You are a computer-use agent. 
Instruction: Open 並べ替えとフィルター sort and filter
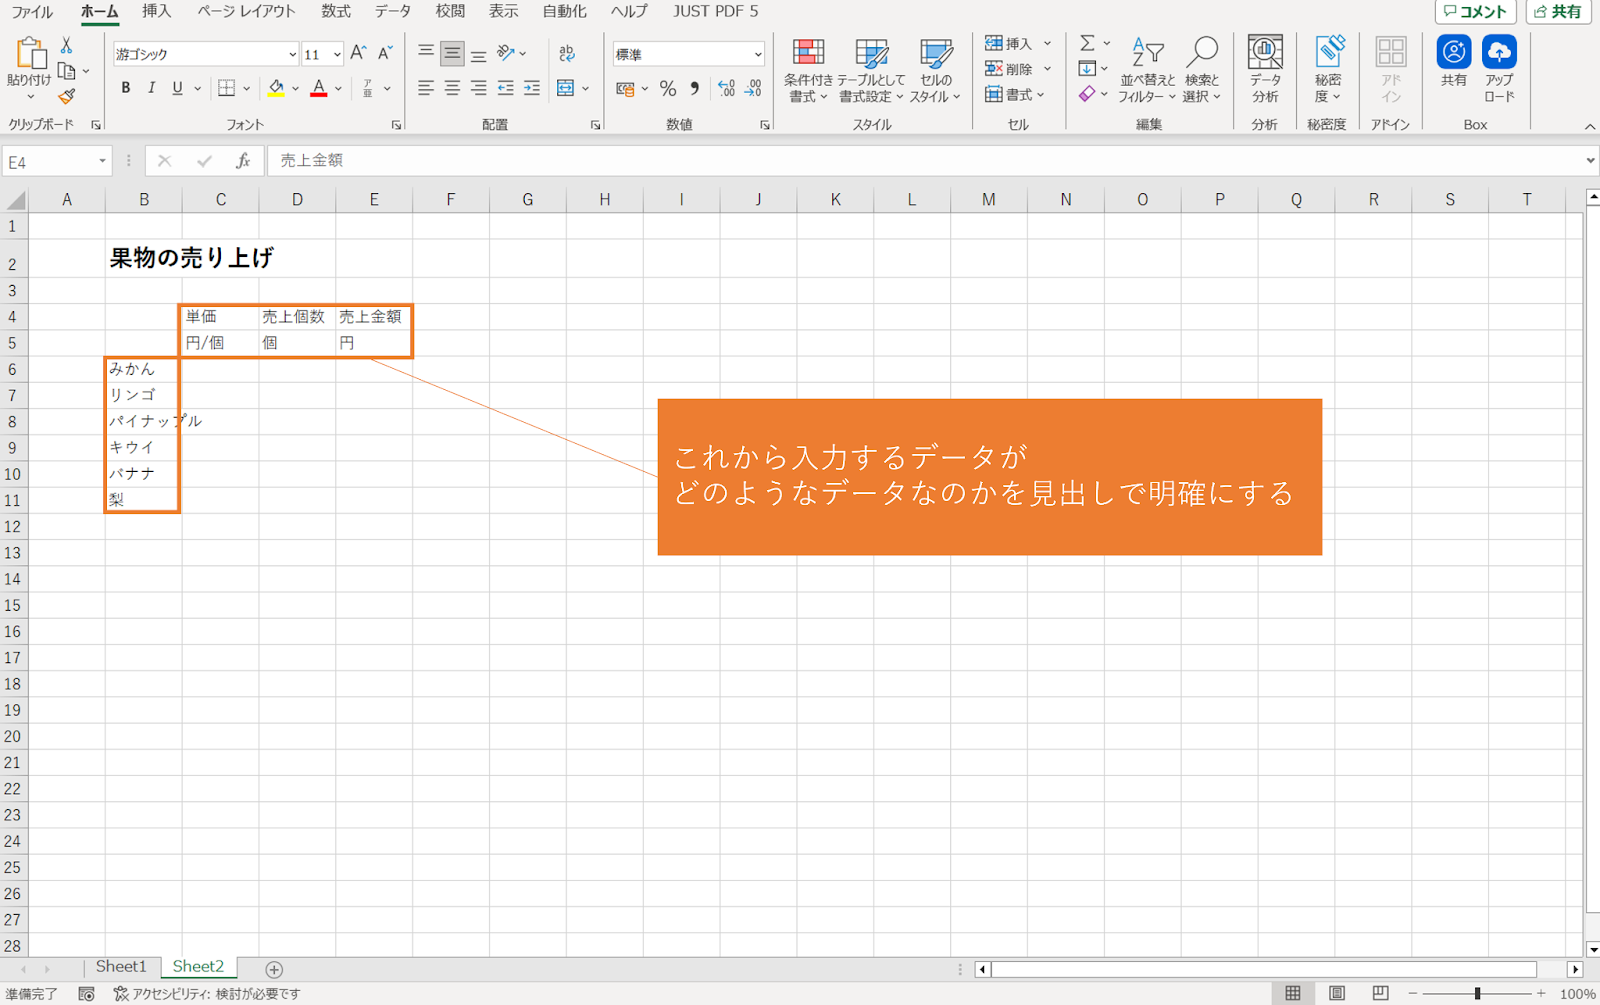tap(1147, 70)
